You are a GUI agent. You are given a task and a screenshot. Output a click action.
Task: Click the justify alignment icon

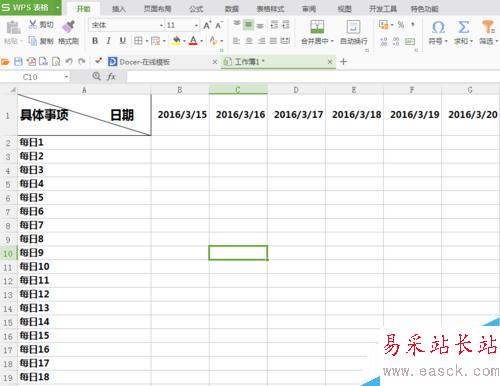[273, 41]
